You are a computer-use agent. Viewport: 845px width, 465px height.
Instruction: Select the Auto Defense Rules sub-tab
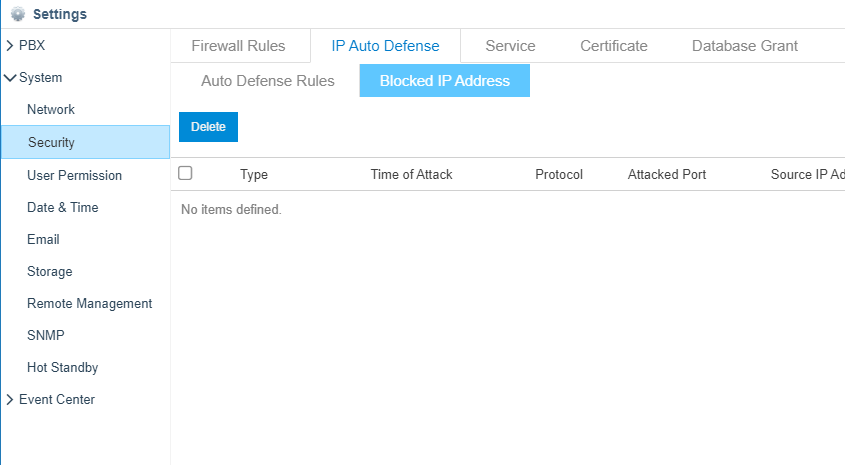(268, 81)
